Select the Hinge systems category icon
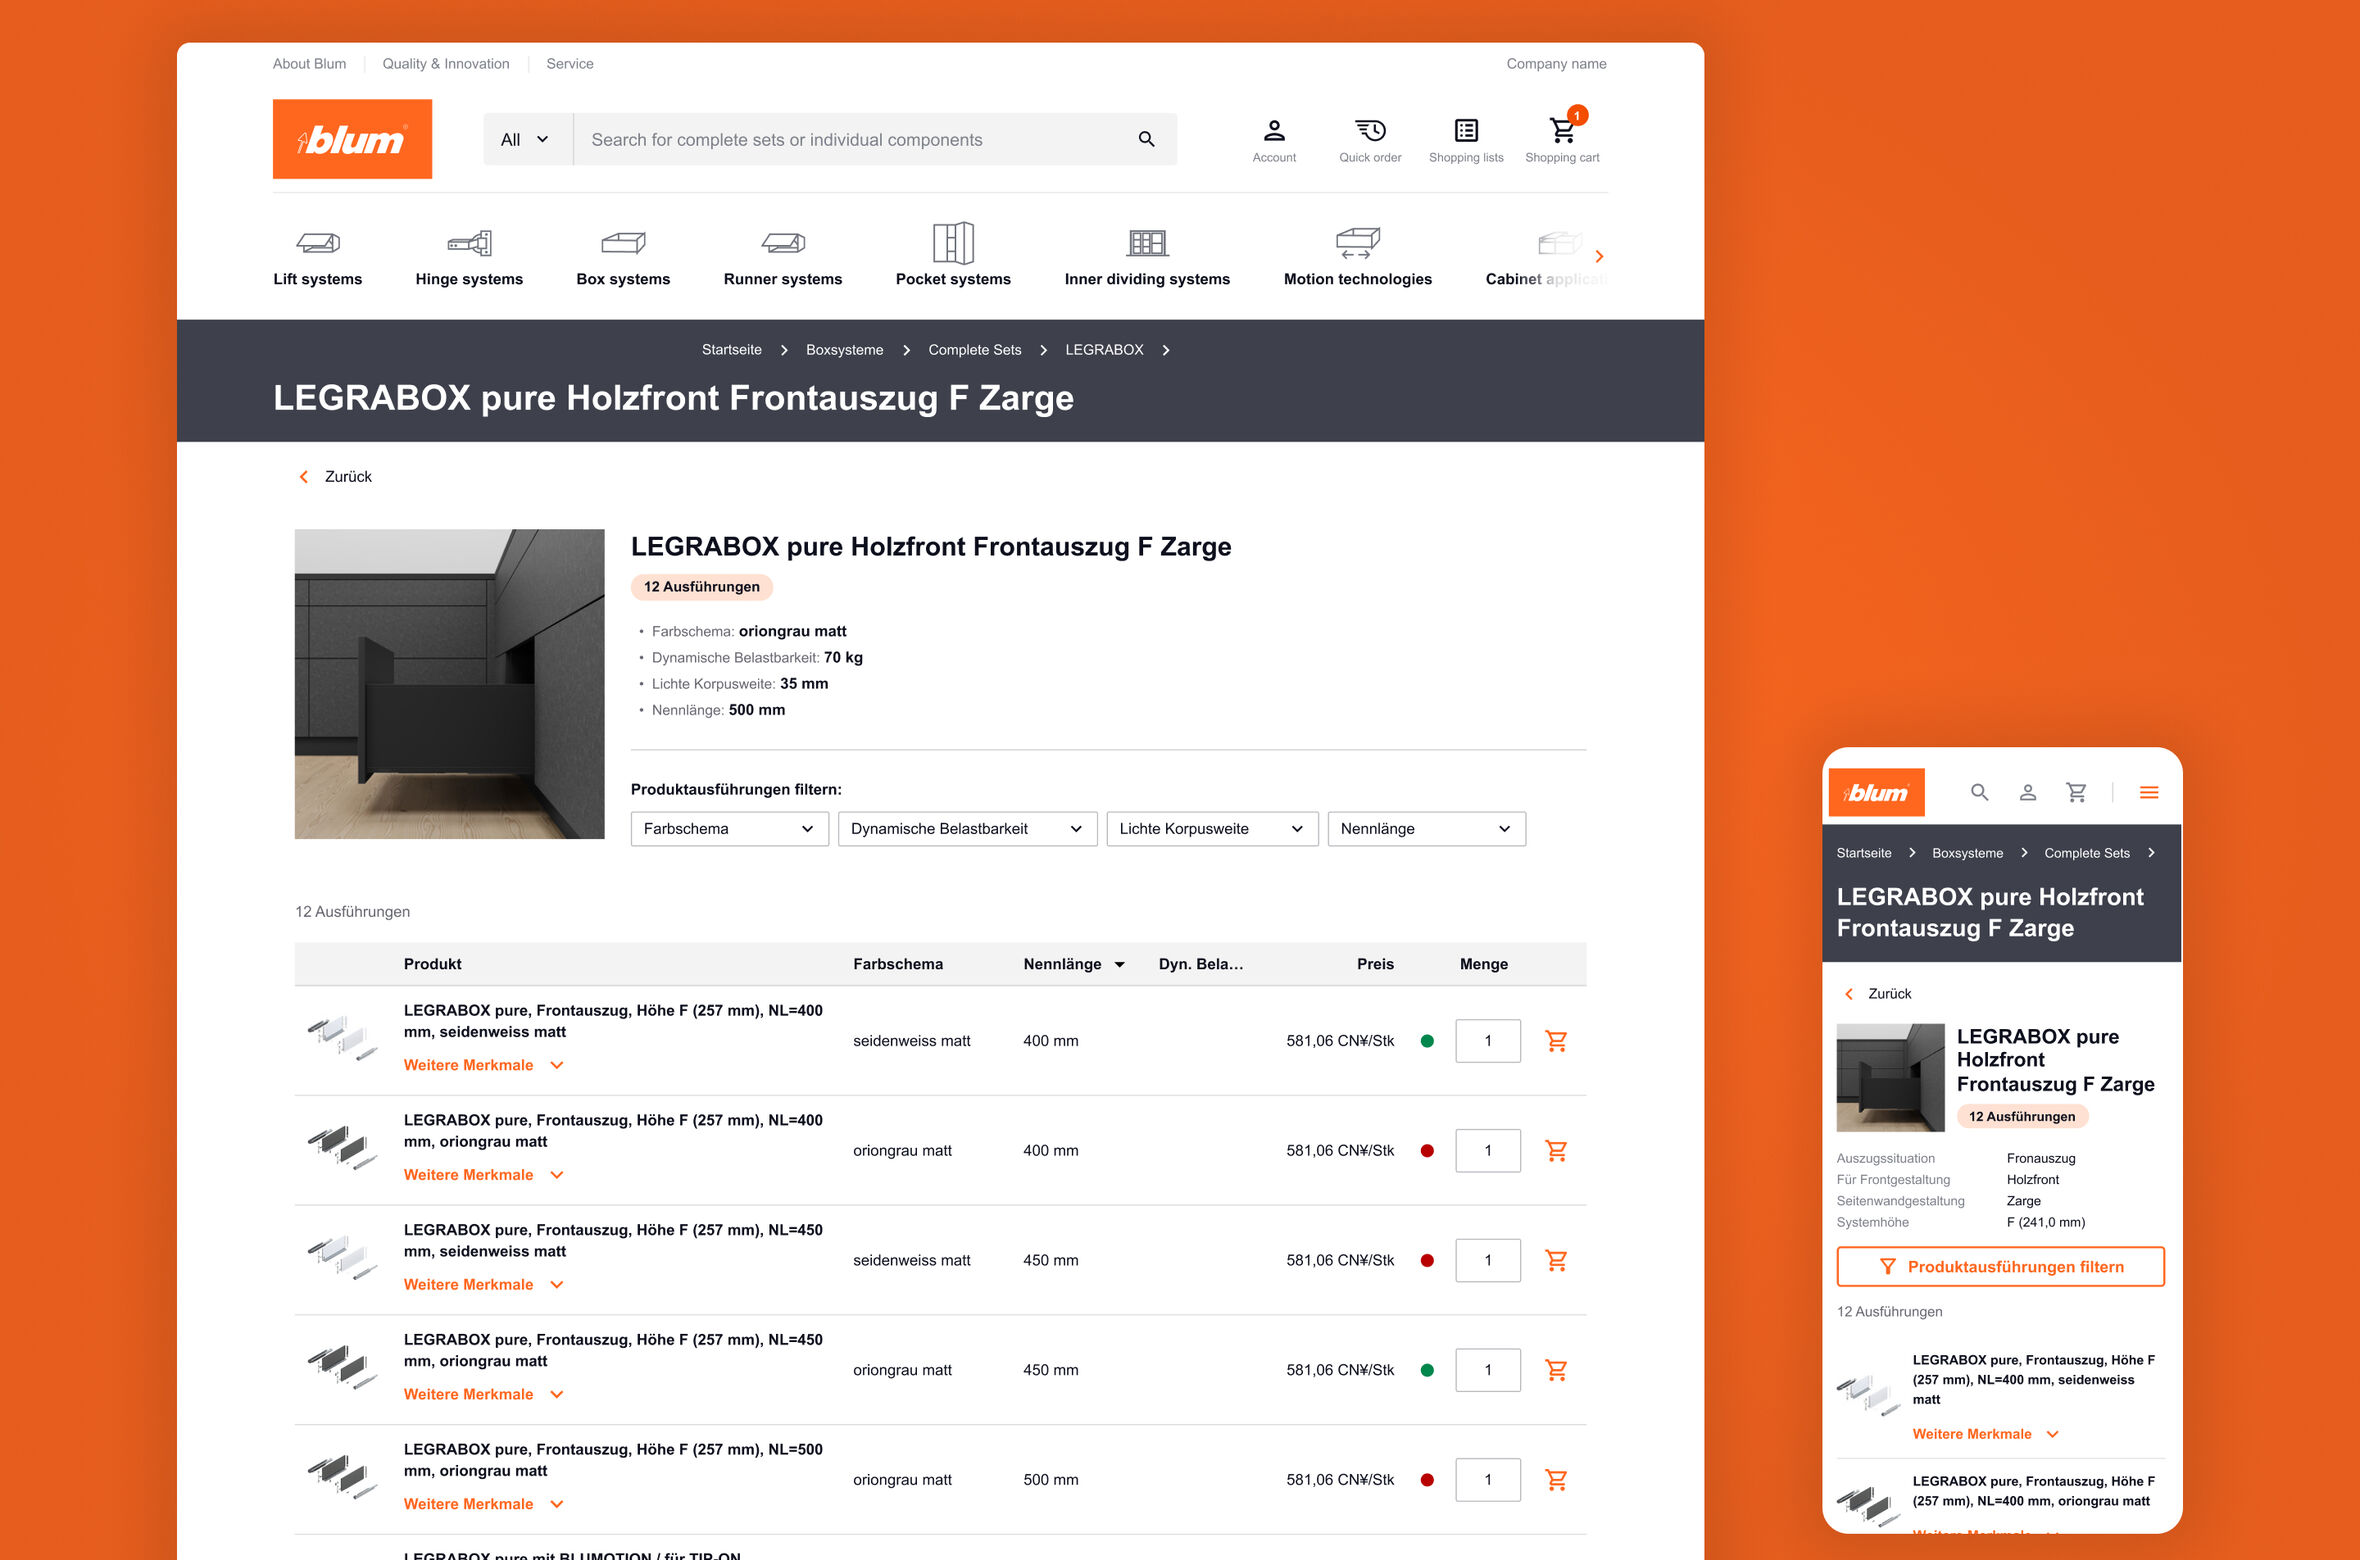2360x1560 pixels. coord(468,243)
